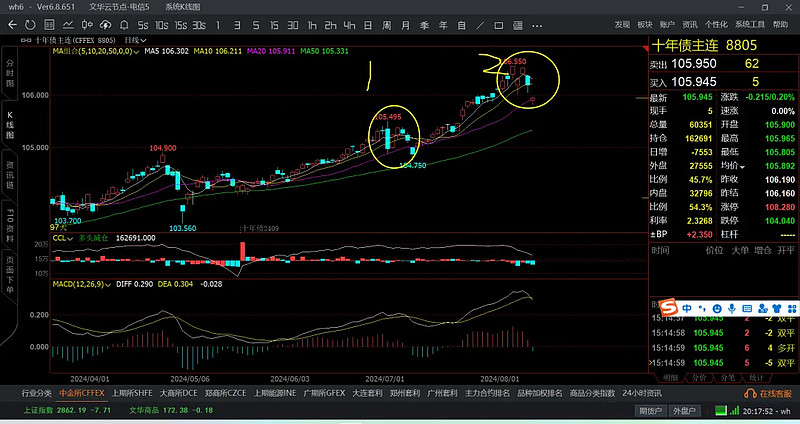The height and width of the screenshot is (424, 800).
Task: Switch to F10资料 side tab
Action: pos(10,225)
